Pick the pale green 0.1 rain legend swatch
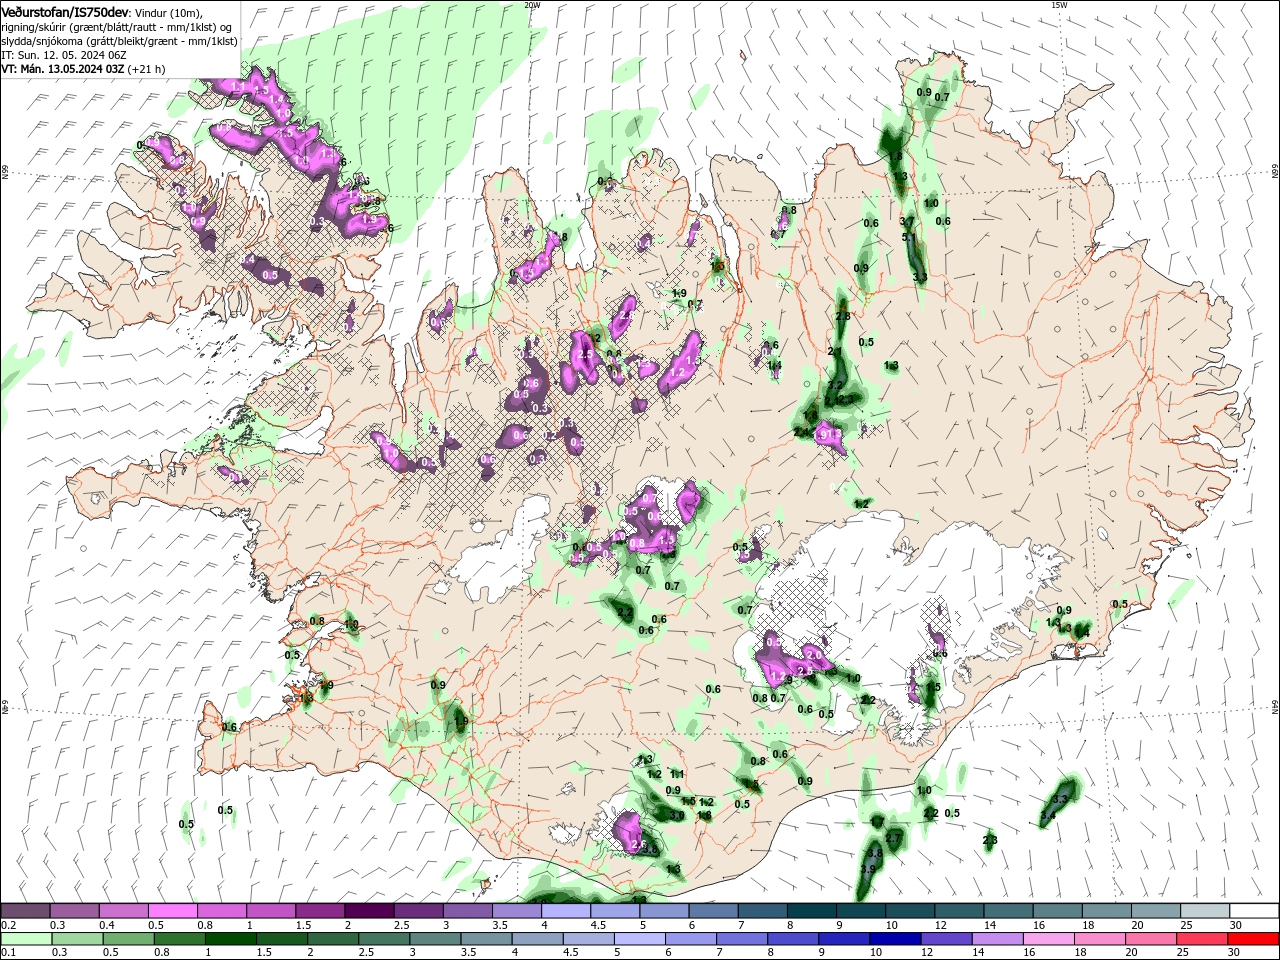 click(x=26, y=939)
